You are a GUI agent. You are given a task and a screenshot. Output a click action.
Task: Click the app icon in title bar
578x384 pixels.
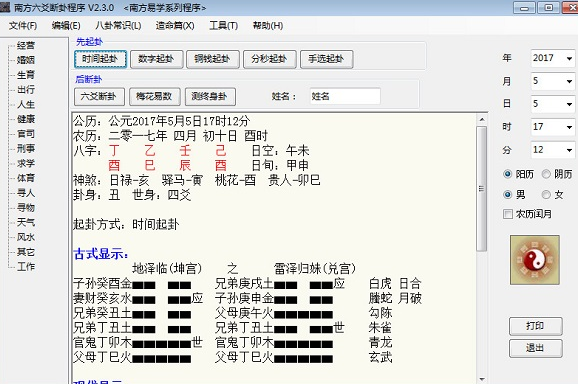(5, 7)
